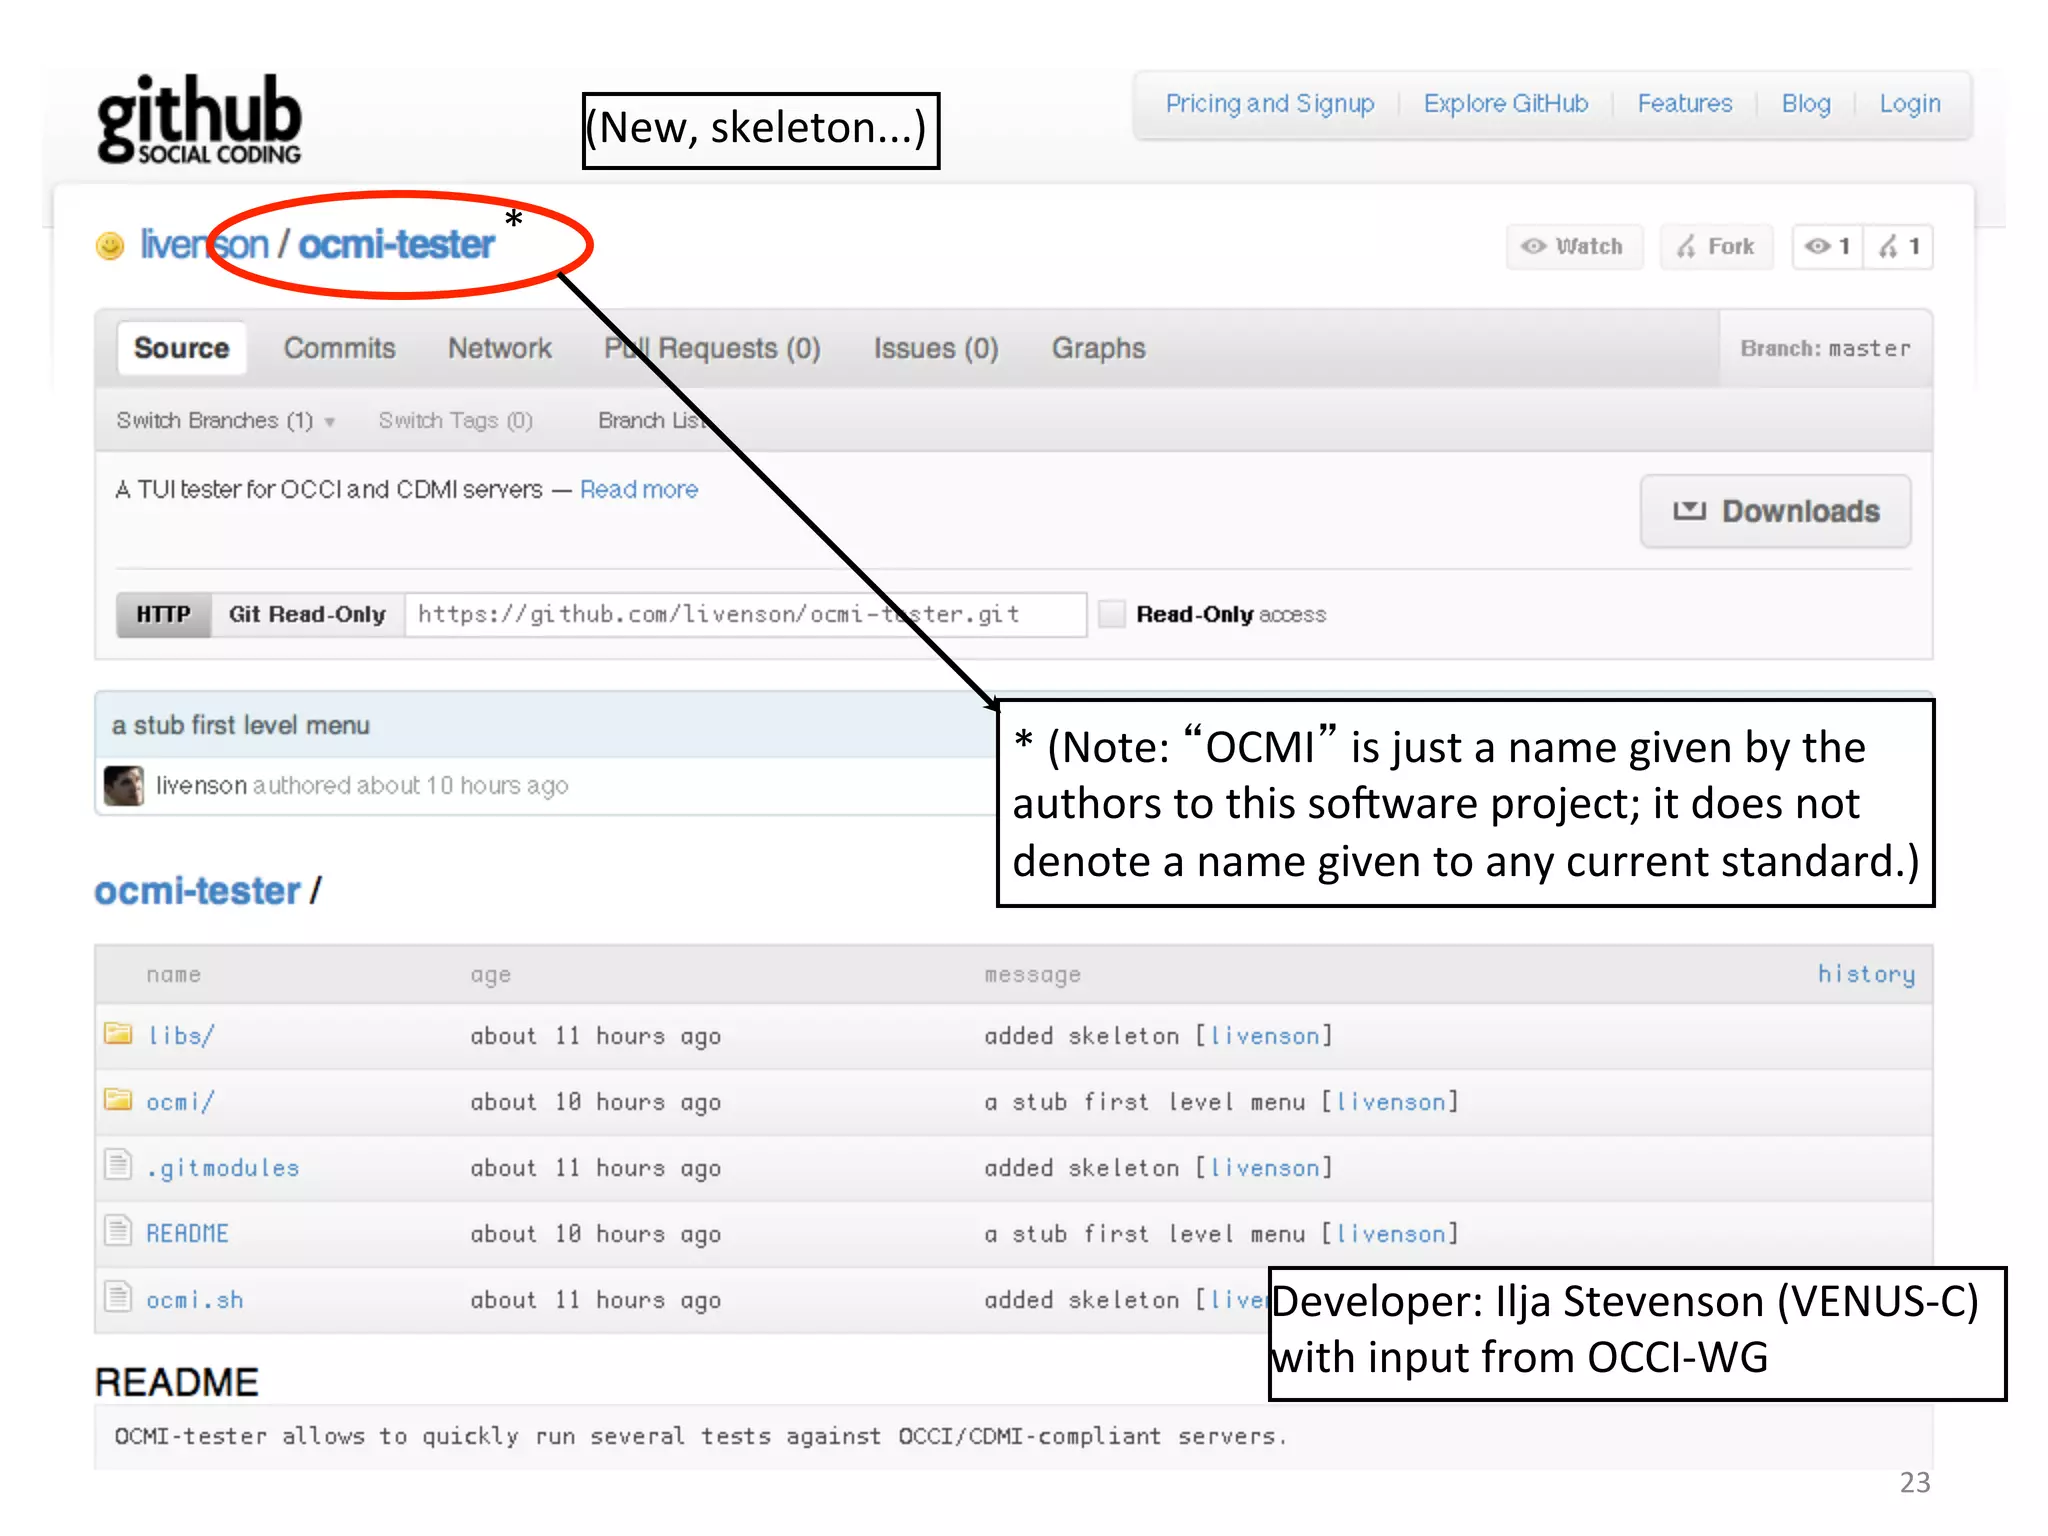
Task: Open the ocmi.sh file
Action: click(x=195, y=1300)
